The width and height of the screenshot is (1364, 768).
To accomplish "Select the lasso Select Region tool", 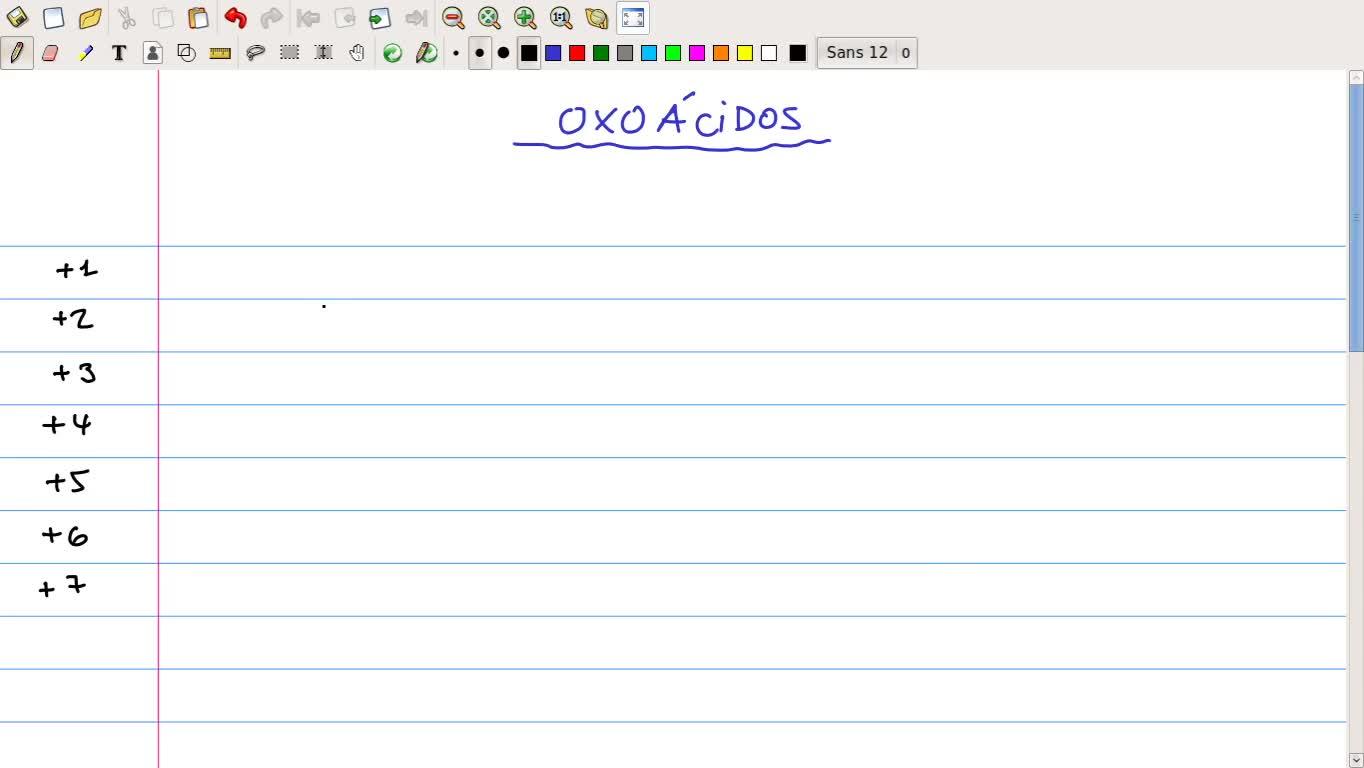I will coord(256,53).
